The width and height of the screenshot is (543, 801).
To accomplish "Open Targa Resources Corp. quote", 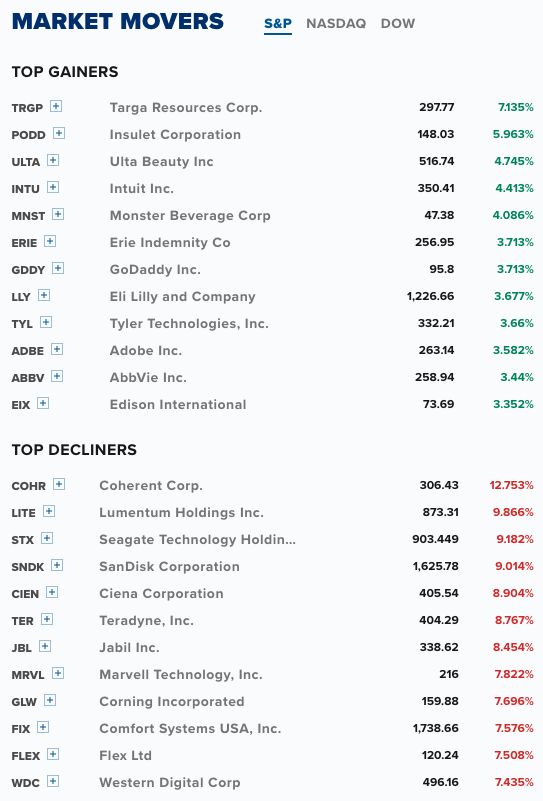I will (x=186, y=107).
